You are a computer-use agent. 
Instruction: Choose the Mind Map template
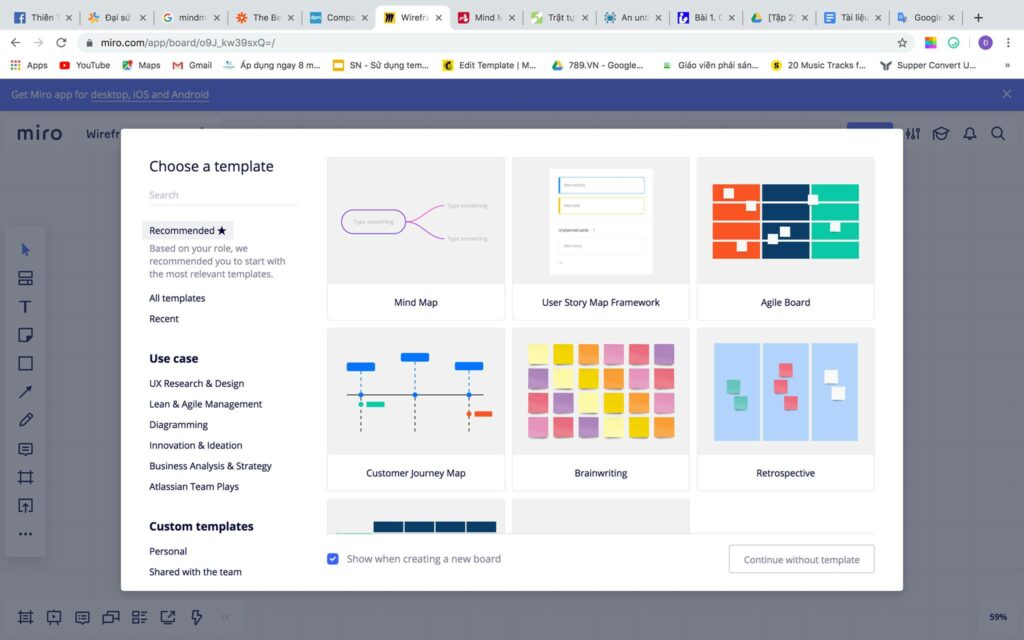(416, 238)
